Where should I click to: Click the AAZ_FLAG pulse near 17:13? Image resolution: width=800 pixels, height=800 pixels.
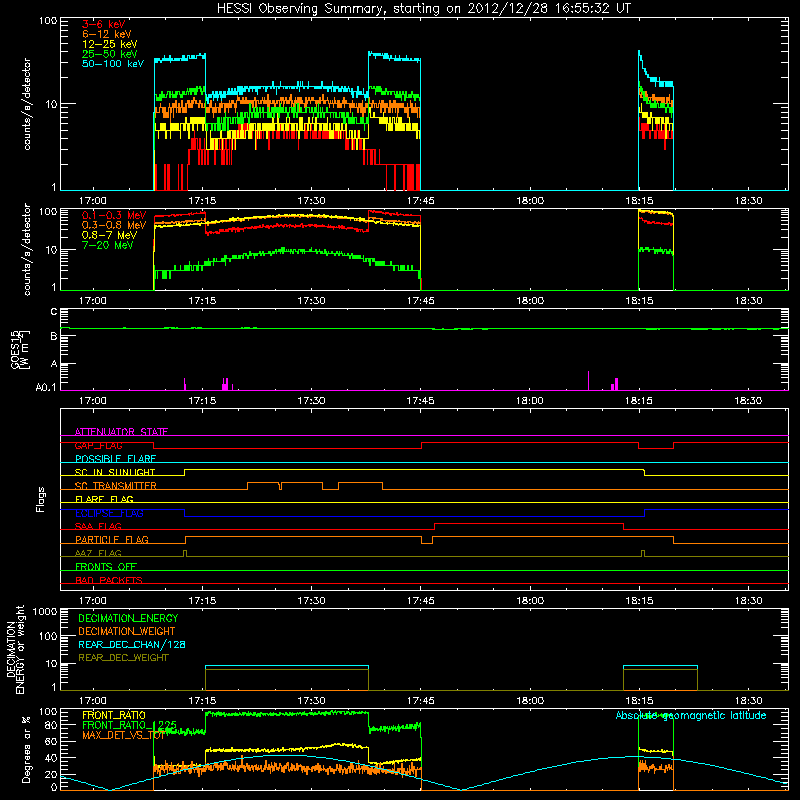pyautogui.click(x=185, y=553)
